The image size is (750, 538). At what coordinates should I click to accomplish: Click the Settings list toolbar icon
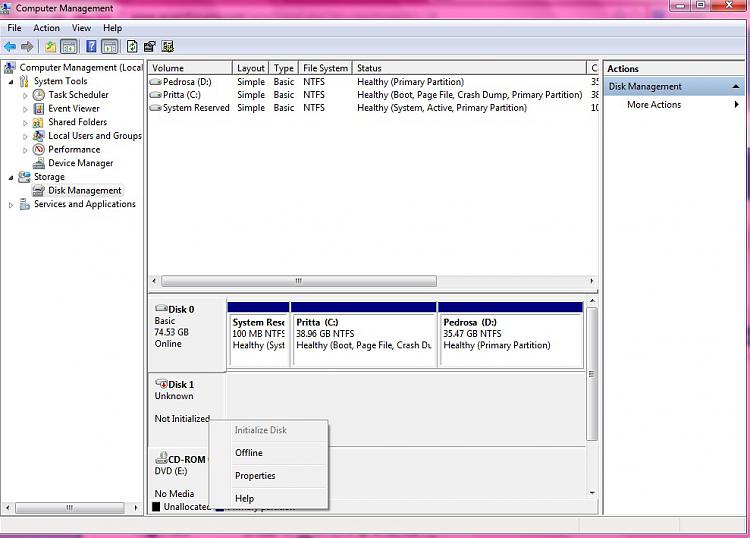pyautogui.click(x=167, y=47)
